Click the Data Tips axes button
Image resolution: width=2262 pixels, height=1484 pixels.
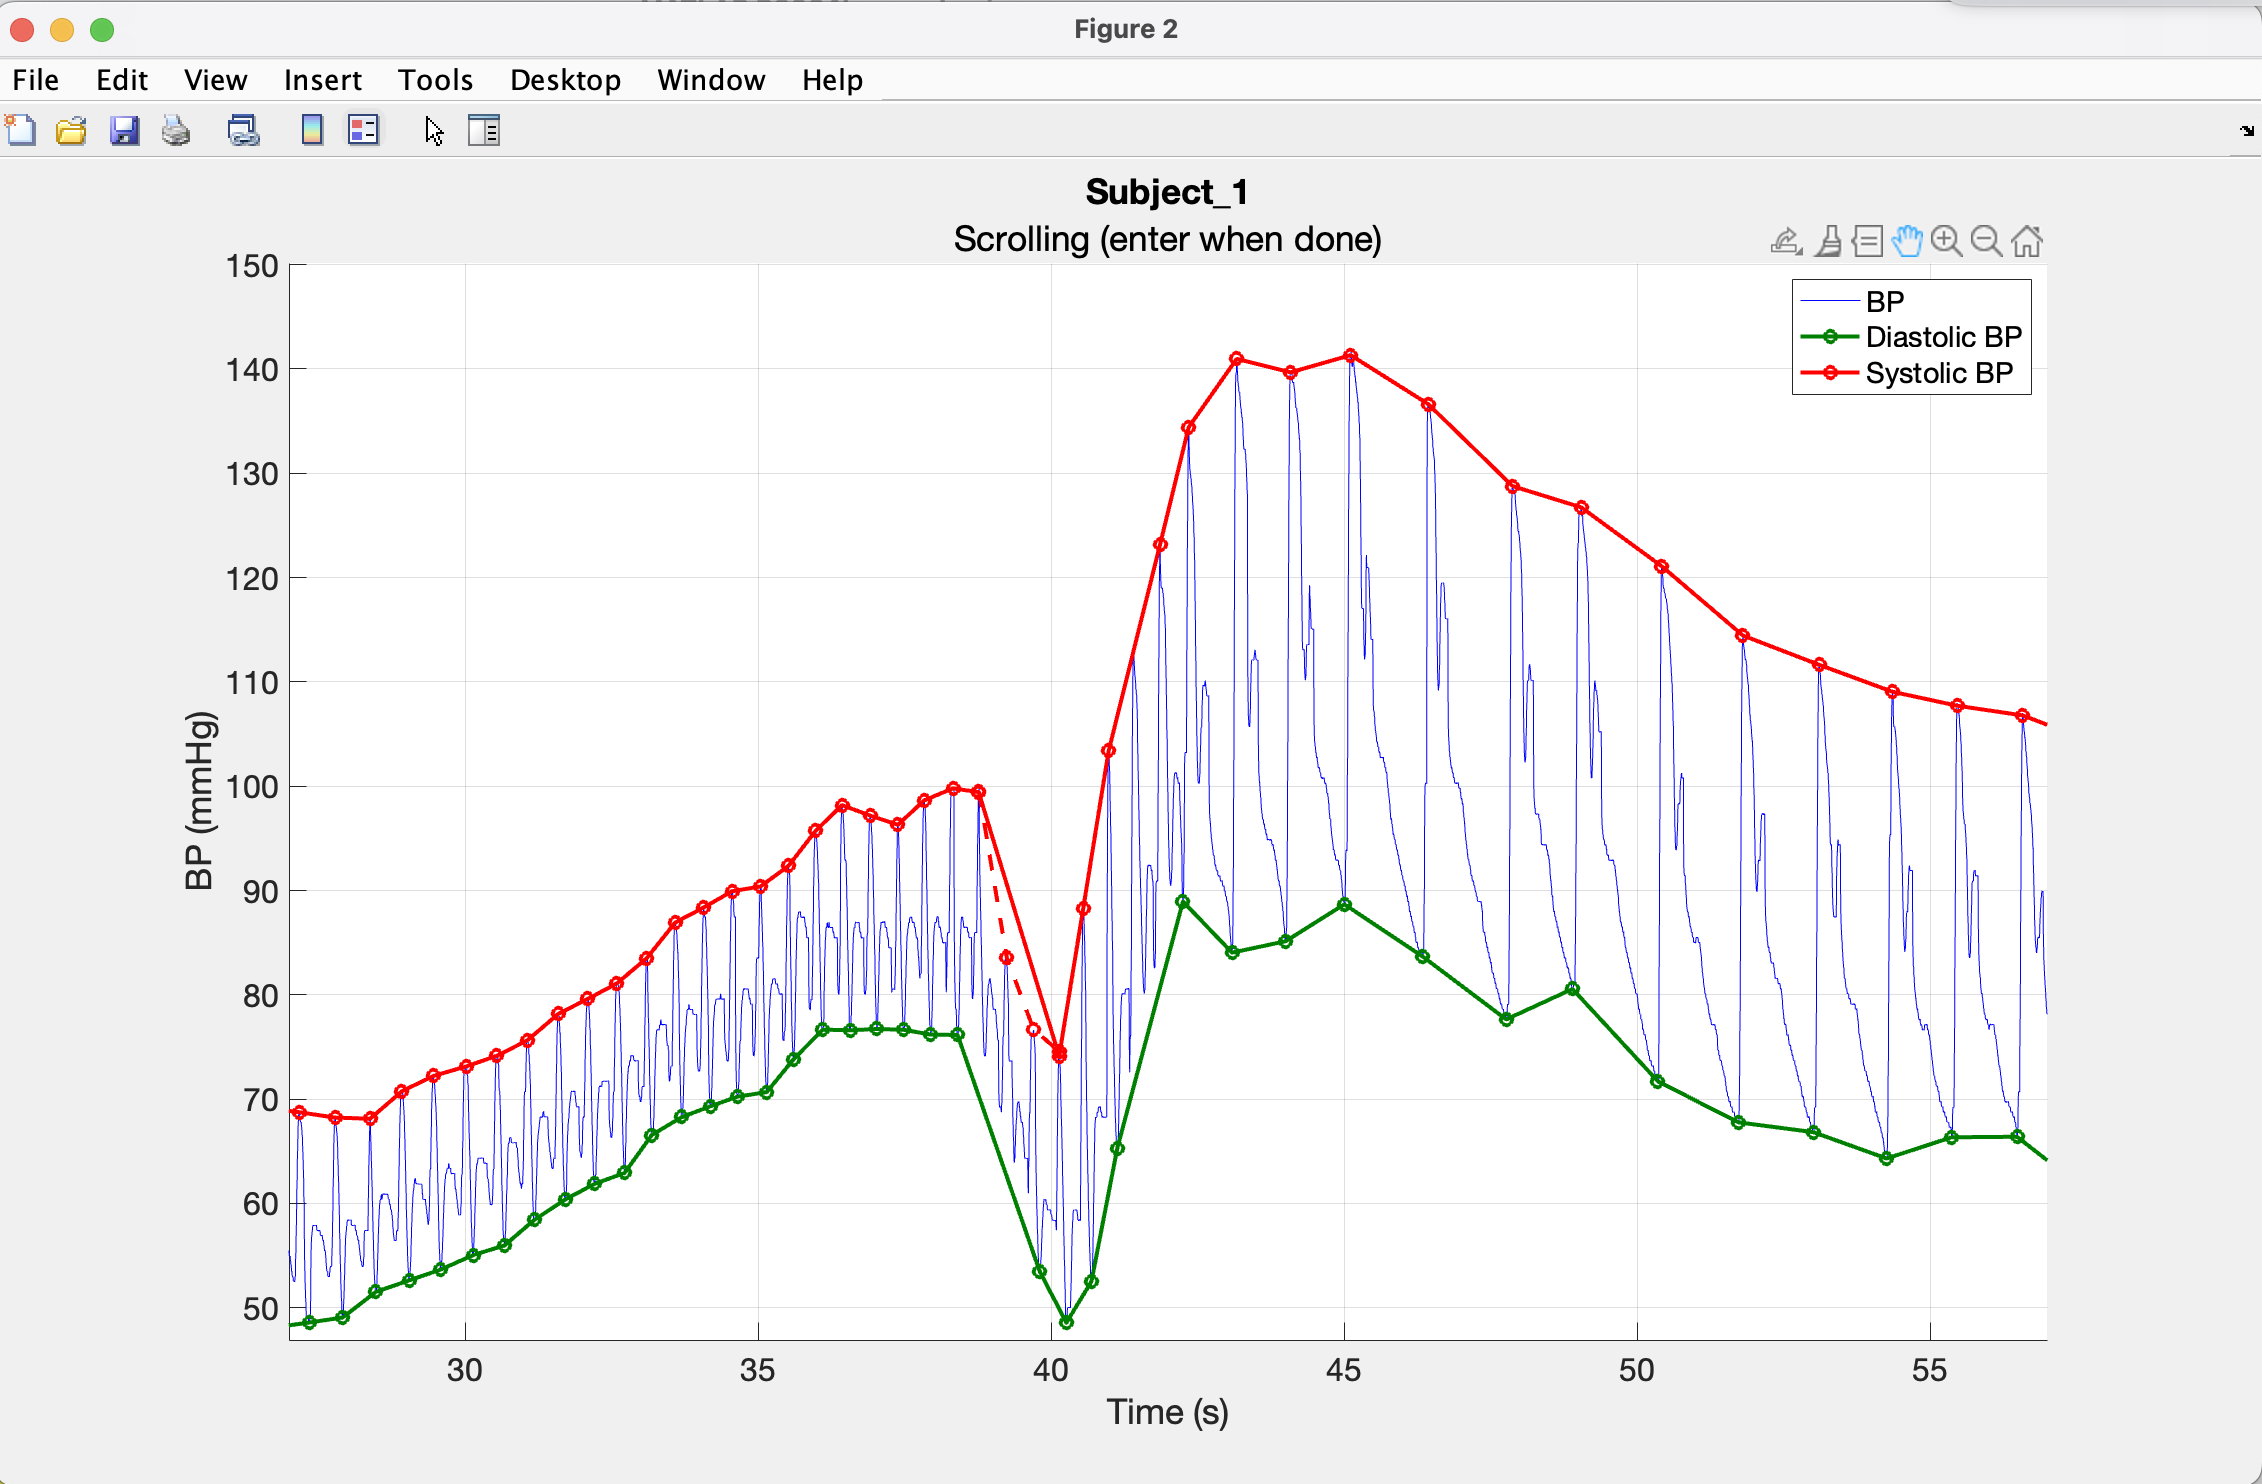coord(1867,241)
